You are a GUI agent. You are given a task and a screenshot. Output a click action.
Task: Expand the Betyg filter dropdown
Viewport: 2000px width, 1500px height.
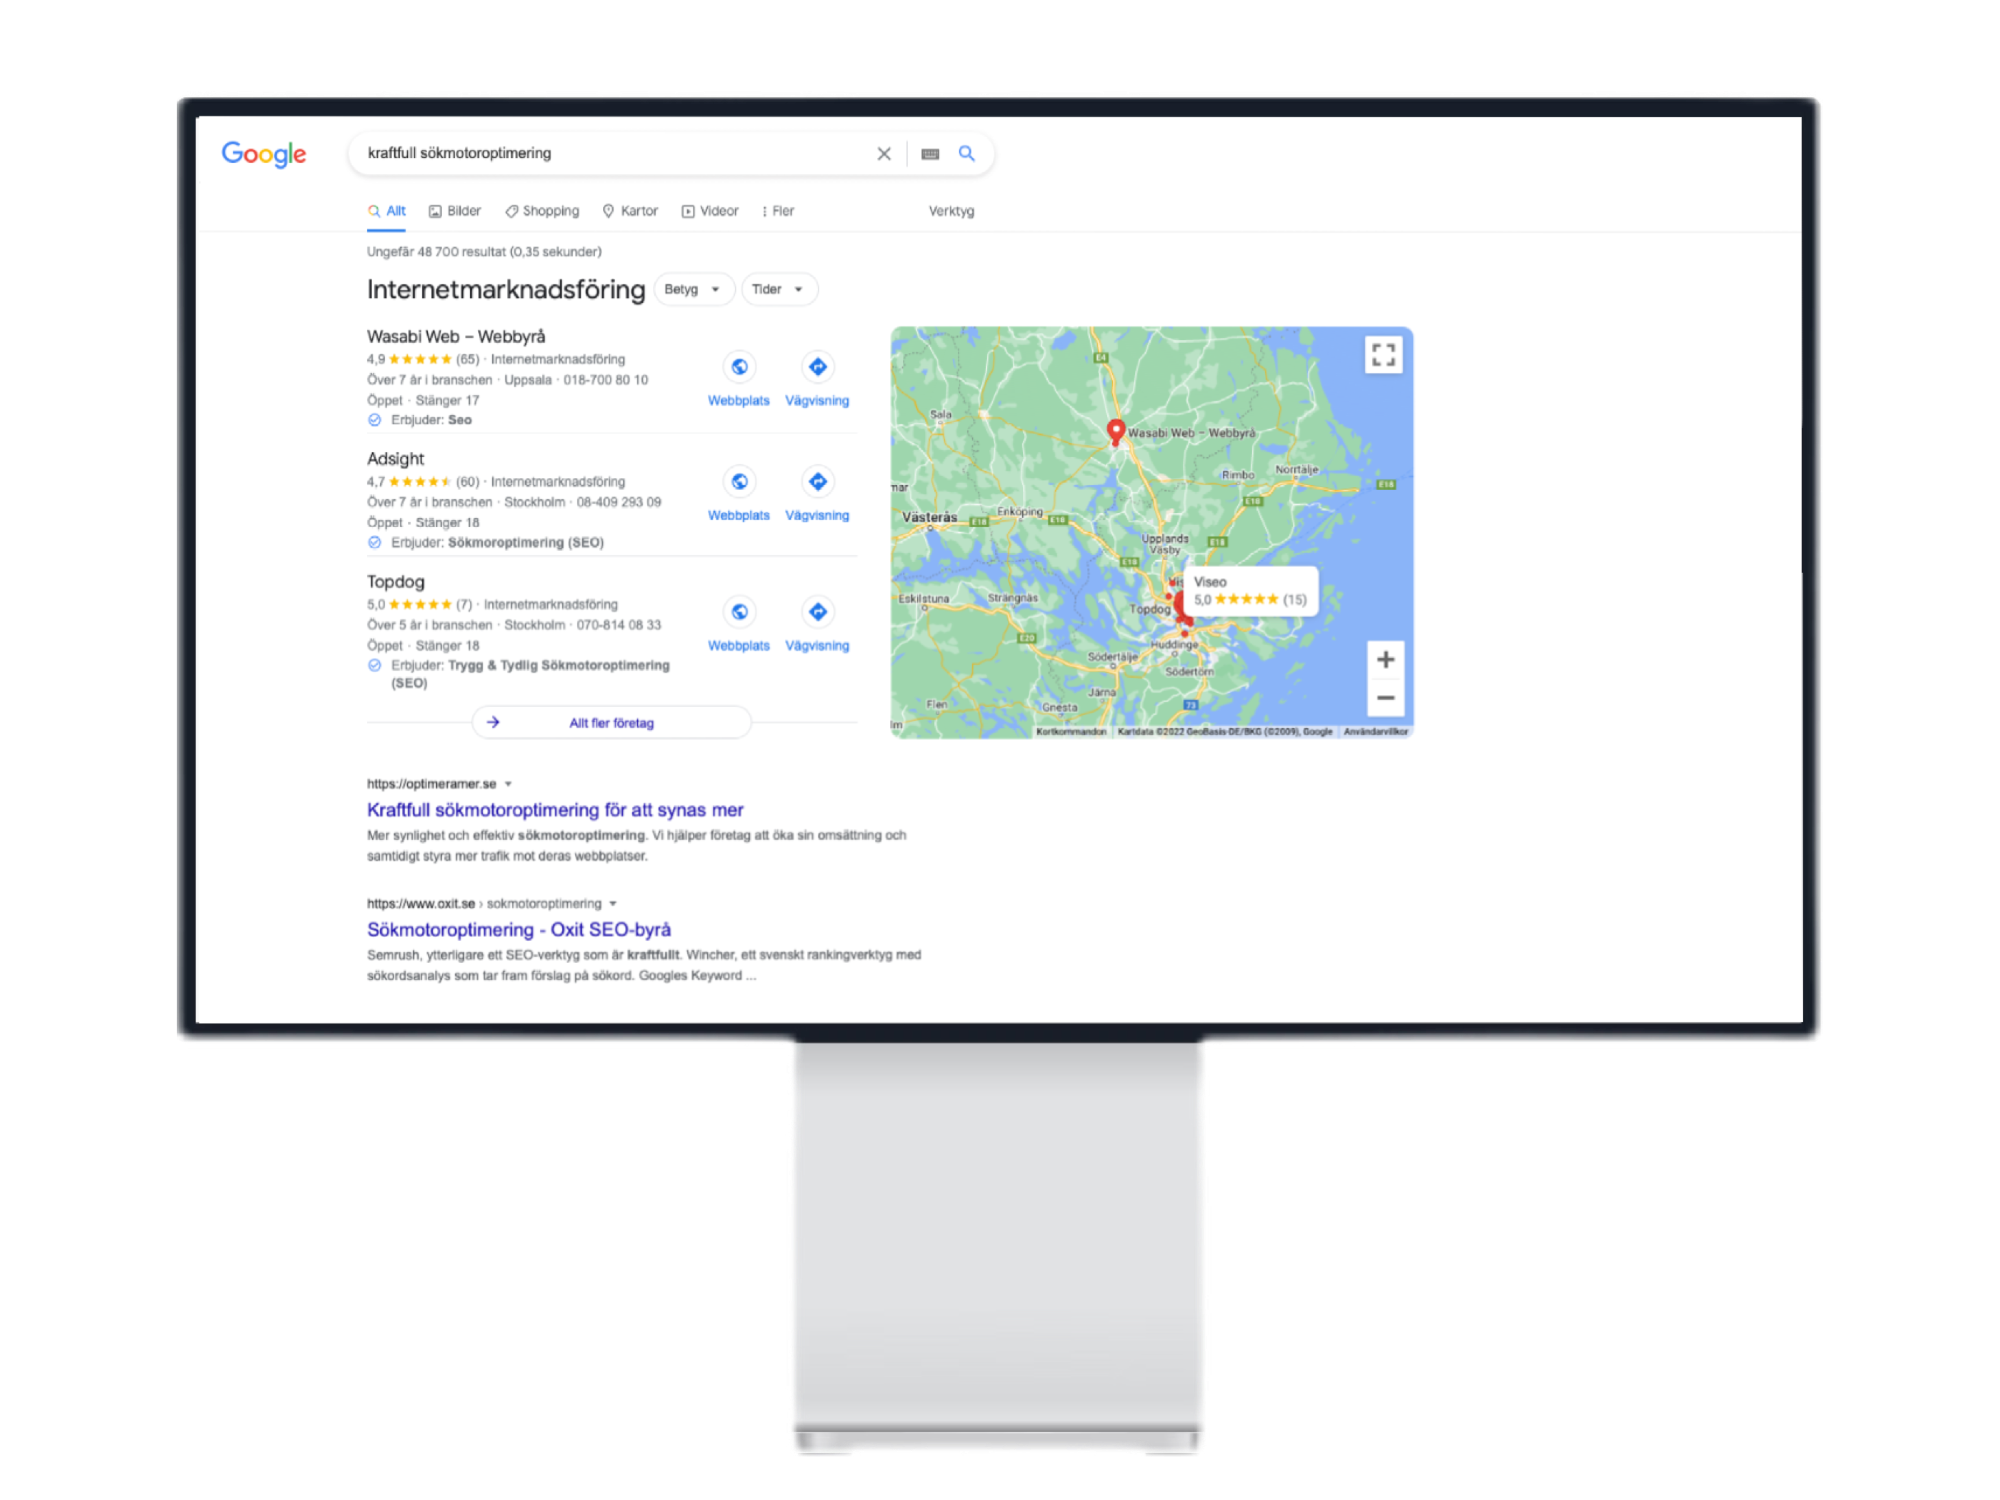coord(694,289)
